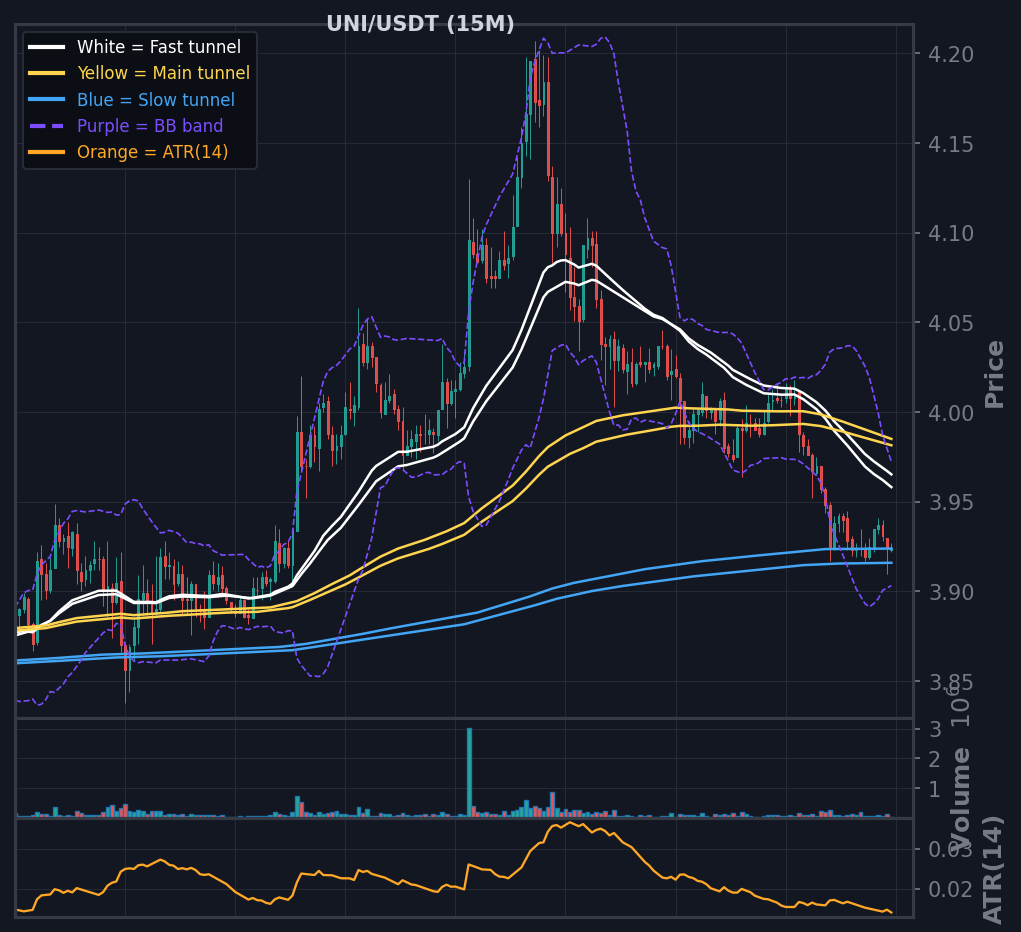Click the 4.20 price axis label

point(951,54)
